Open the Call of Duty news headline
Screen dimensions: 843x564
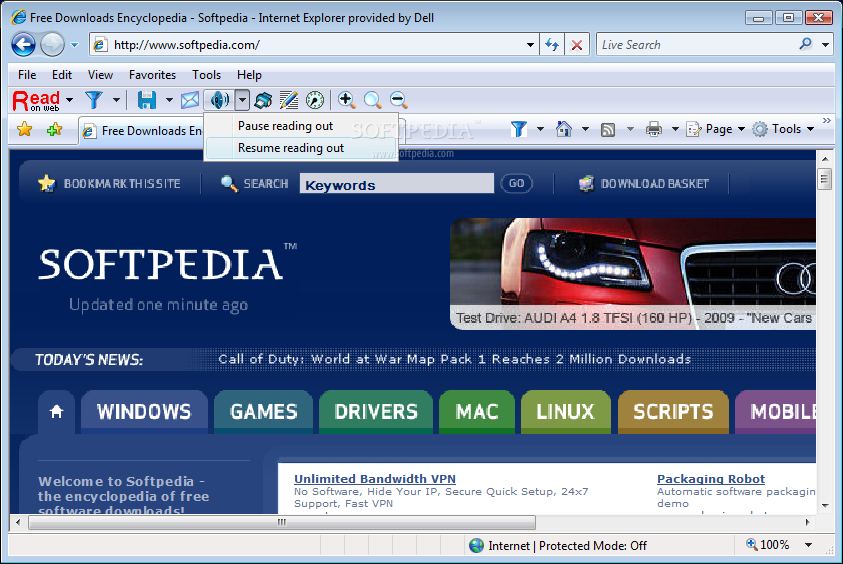454,359
